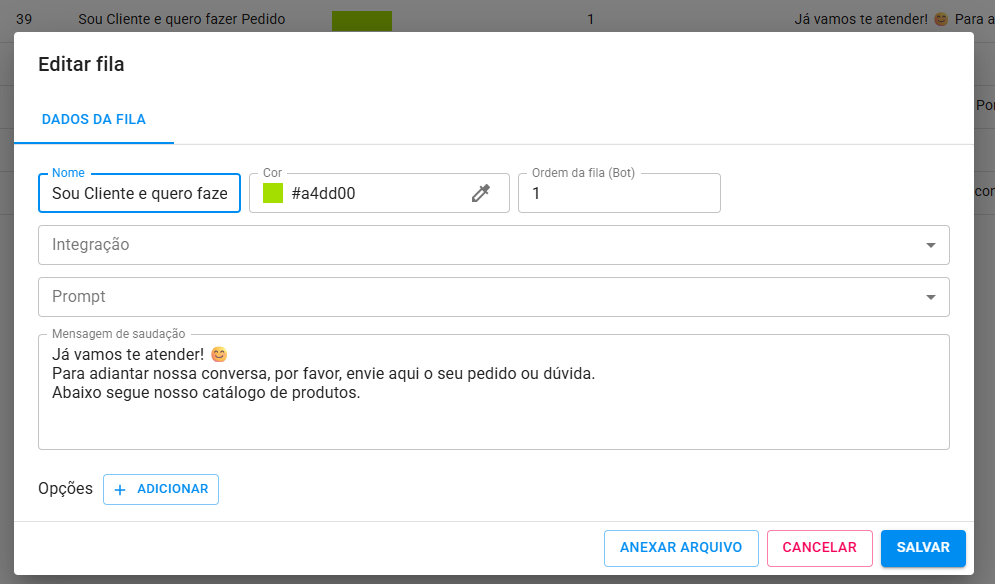Viewport: 995px width, 584px height.
Task: Click the background row name Sou Cliente e quero fazer Pedido
Action: point(182,19)
